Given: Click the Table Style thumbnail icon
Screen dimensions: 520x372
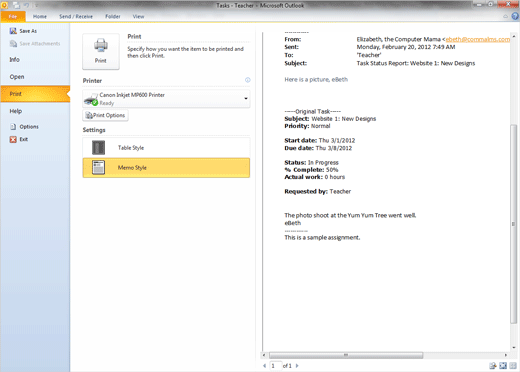Looking at the screenshot, I should click(98, 148).
